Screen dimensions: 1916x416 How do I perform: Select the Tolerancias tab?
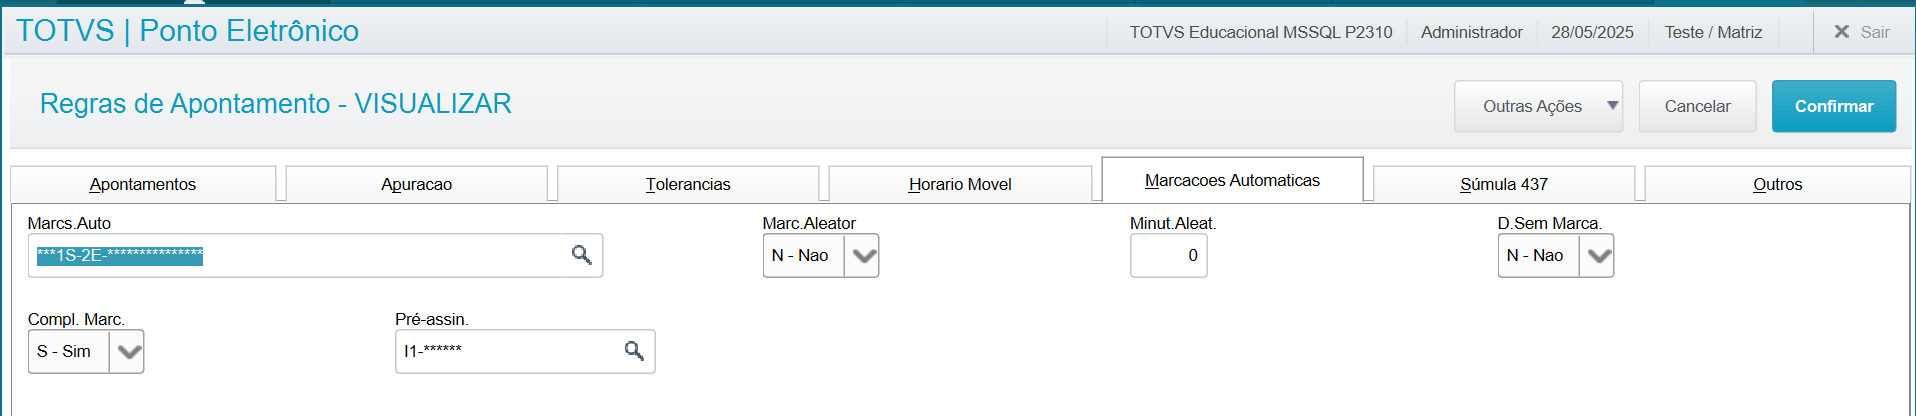pos(688,184)
